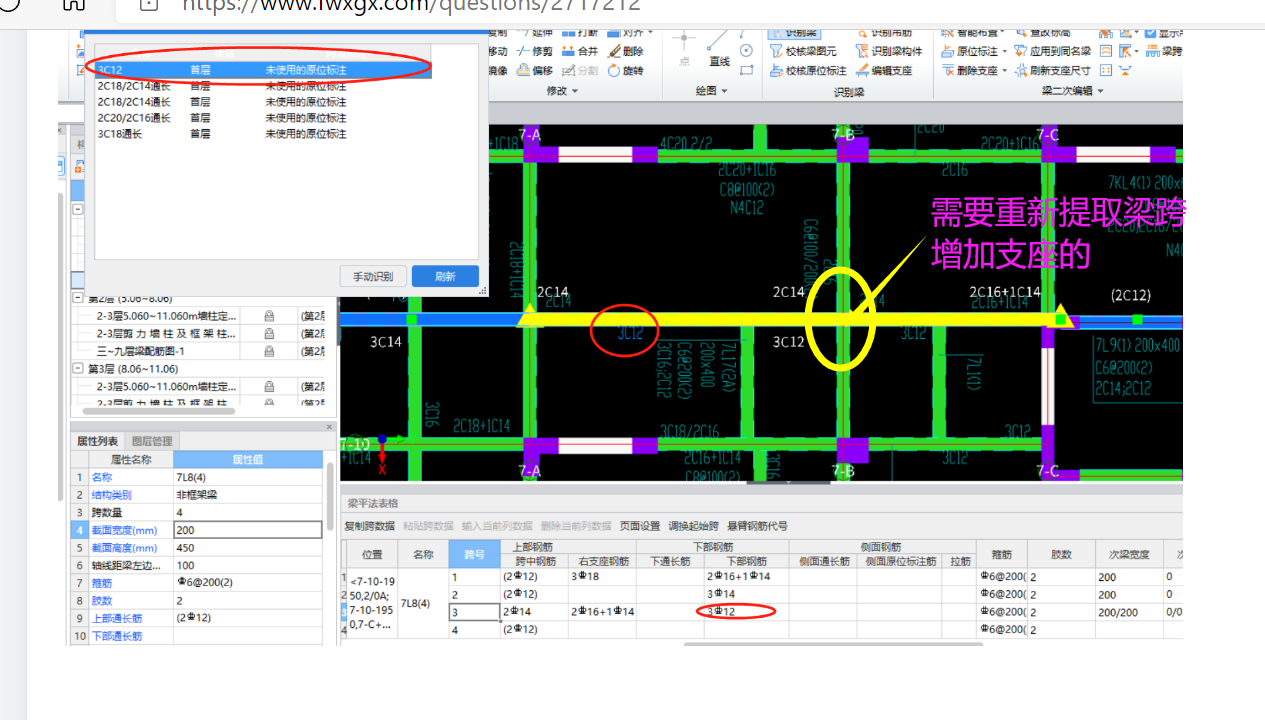Click lock icon of first 2-3层5.060~11.060m row
The image size is (1265, 720).
(x=269, y=315)
